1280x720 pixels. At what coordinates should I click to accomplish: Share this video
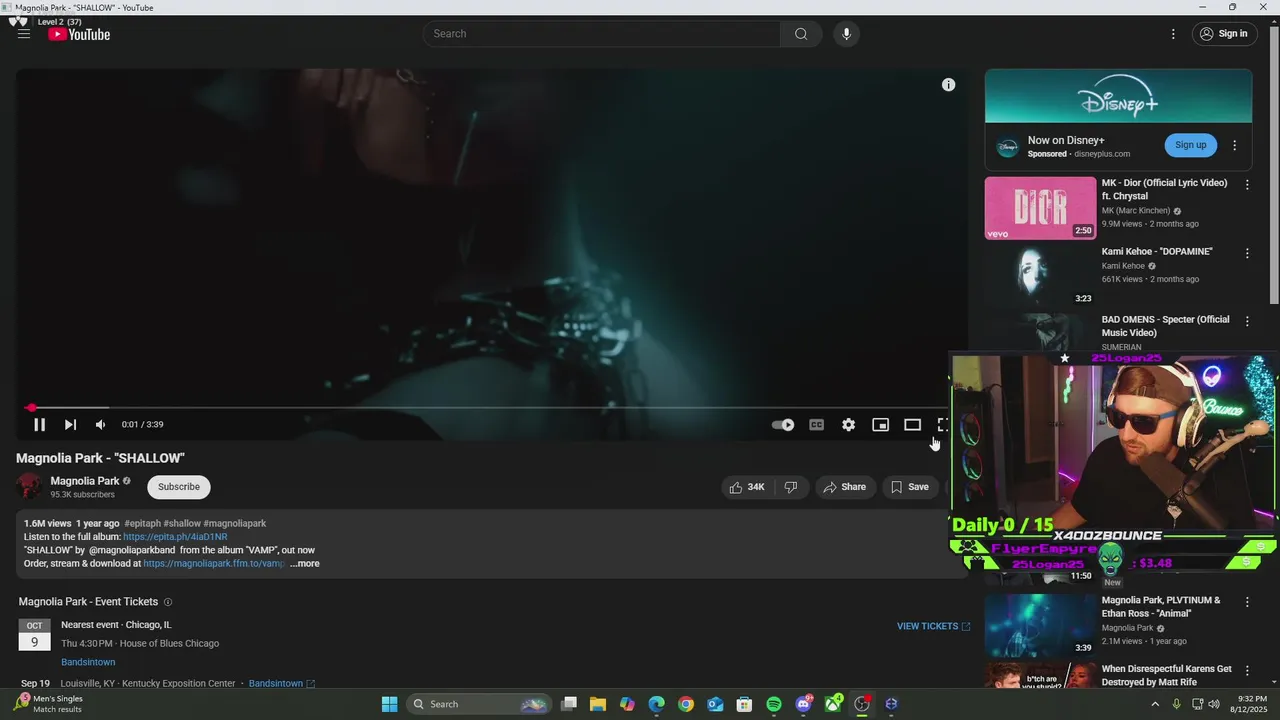[844, 487]
